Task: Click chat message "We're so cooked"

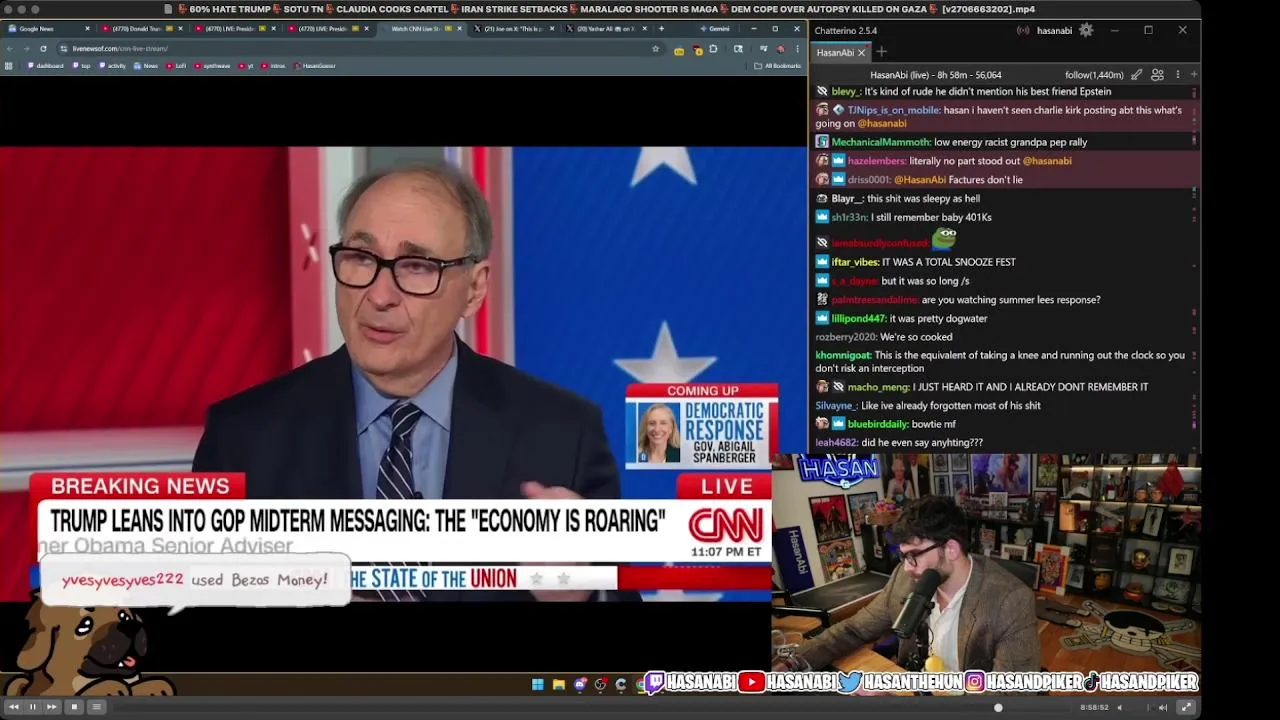Action: point(915,337)
